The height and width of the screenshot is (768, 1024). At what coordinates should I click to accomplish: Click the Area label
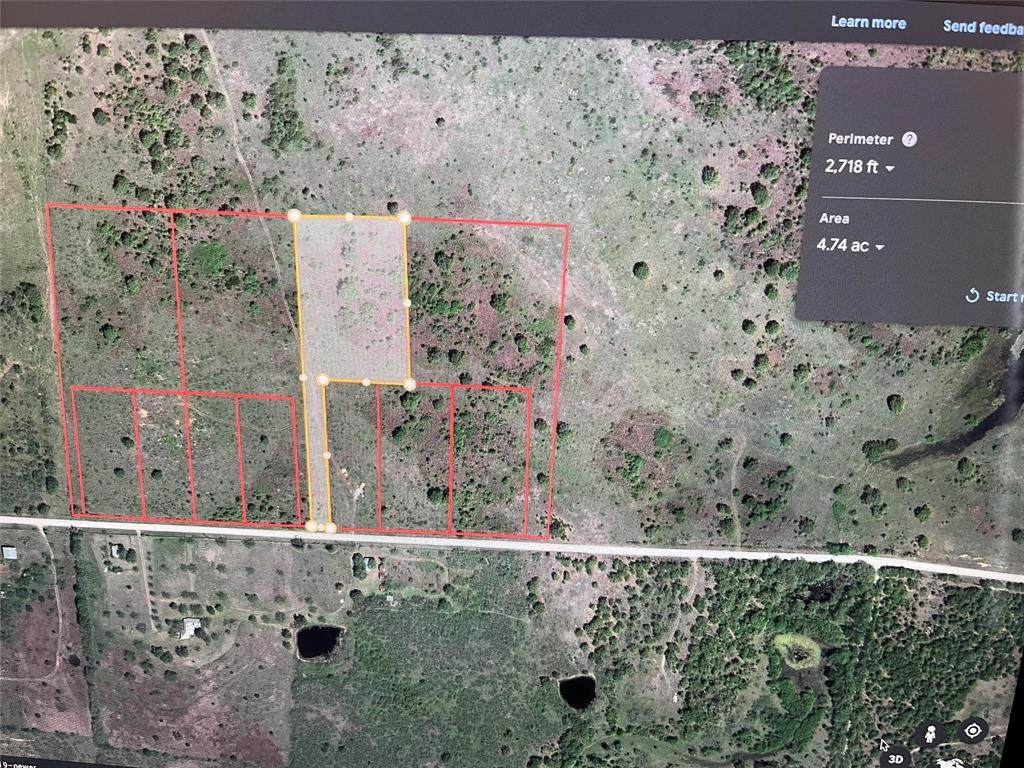tap(834, 218)
